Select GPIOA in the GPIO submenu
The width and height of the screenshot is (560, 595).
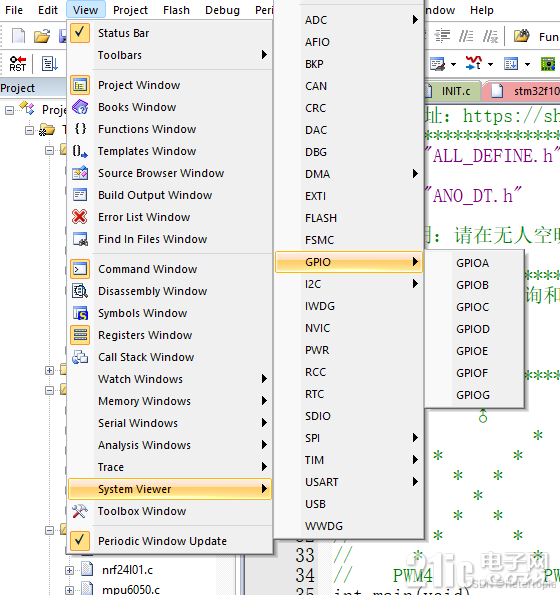[x=475, y=263]
